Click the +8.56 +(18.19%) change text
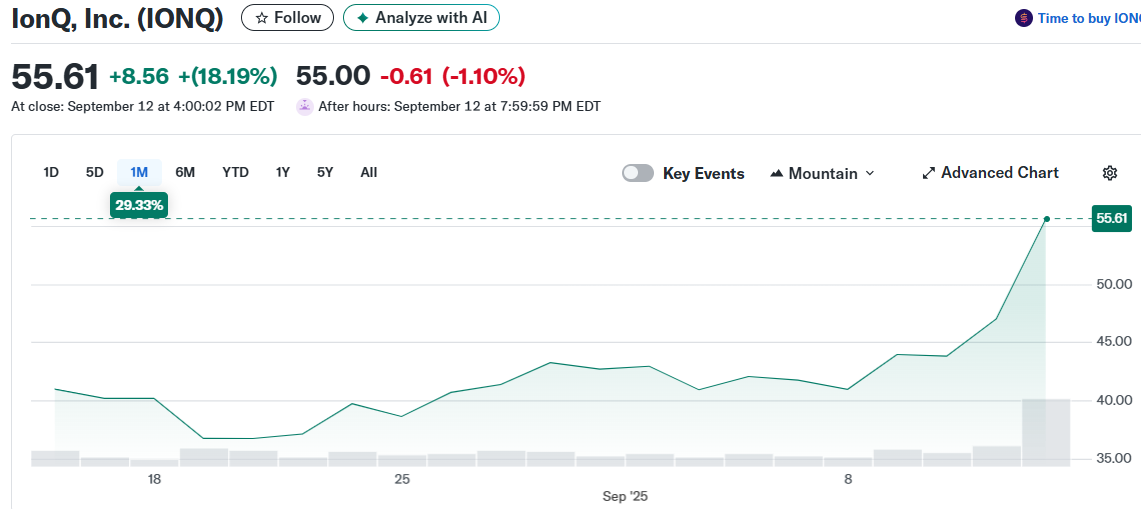The image size is (1141, 509). [194, 76]
